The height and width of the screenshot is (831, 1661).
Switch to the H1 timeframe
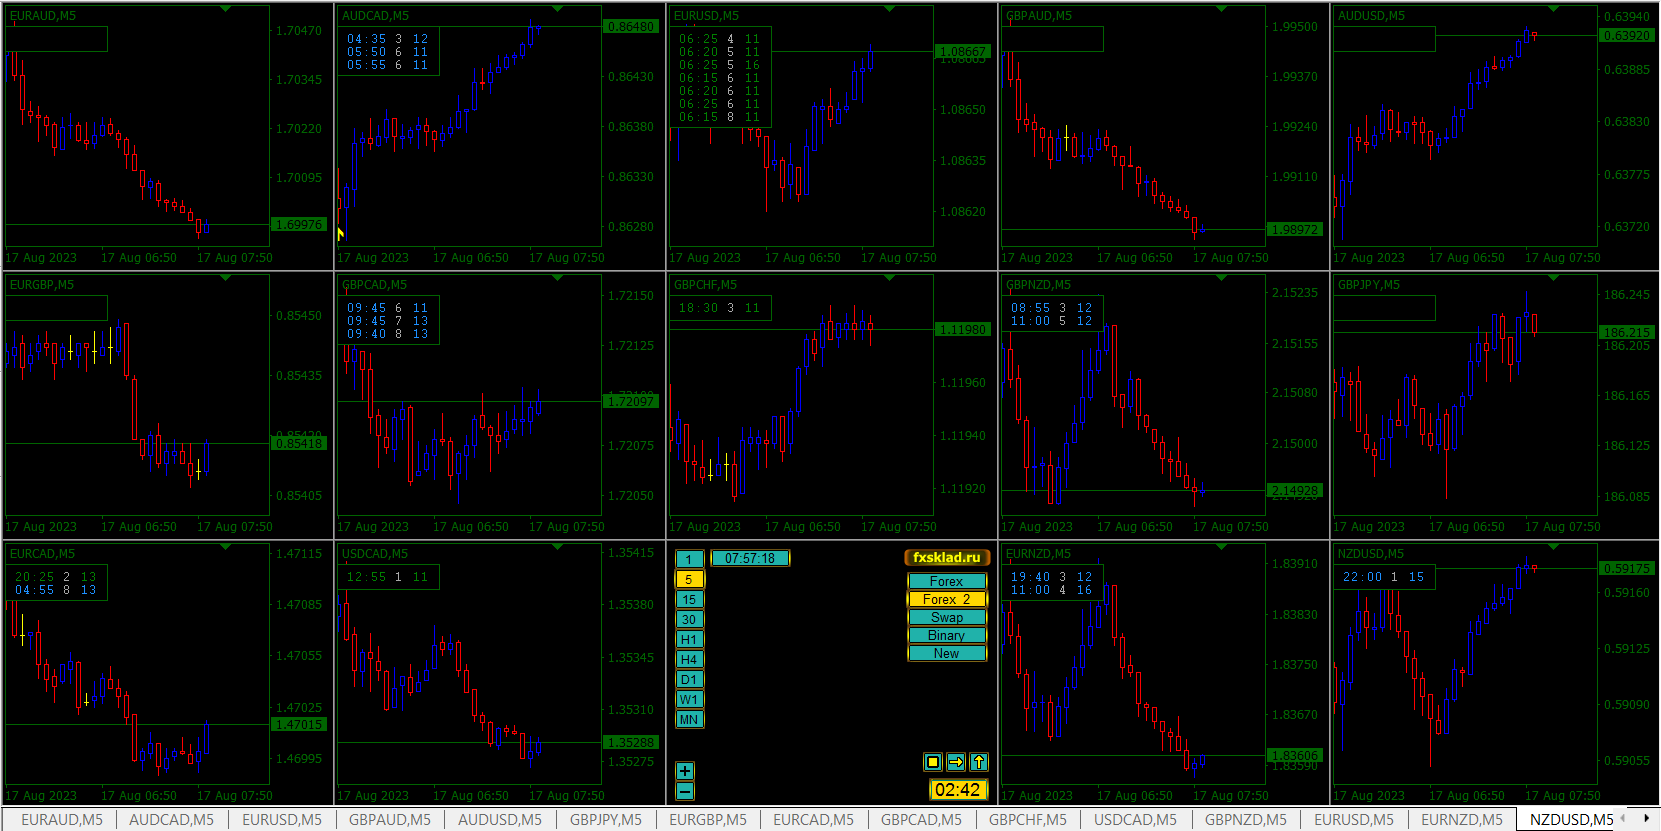(689, 639)
